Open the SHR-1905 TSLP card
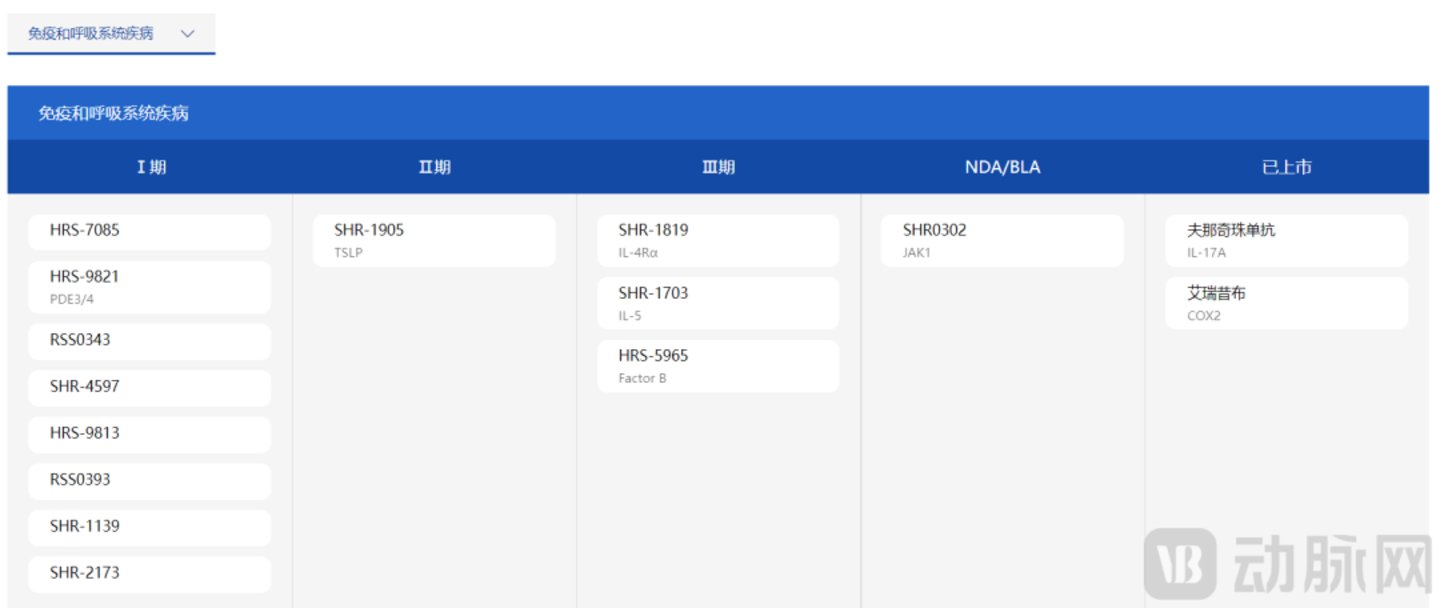The height and width of the screenshot is (608, 1440). click(434, 240)
